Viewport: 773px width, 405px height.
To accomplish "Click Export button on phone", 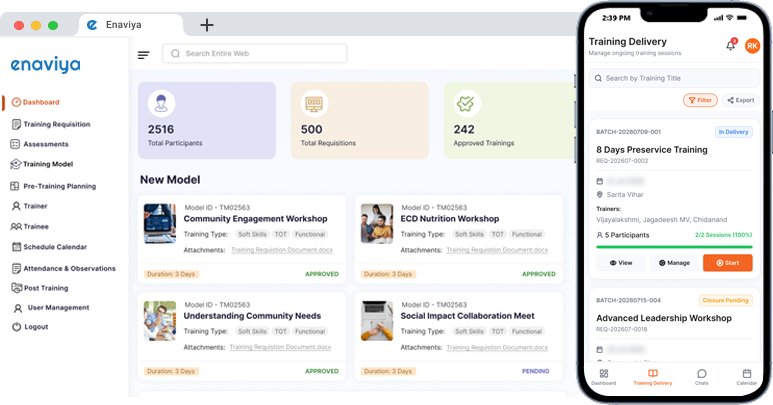I will pyautogui.click(x=740, y=100).
